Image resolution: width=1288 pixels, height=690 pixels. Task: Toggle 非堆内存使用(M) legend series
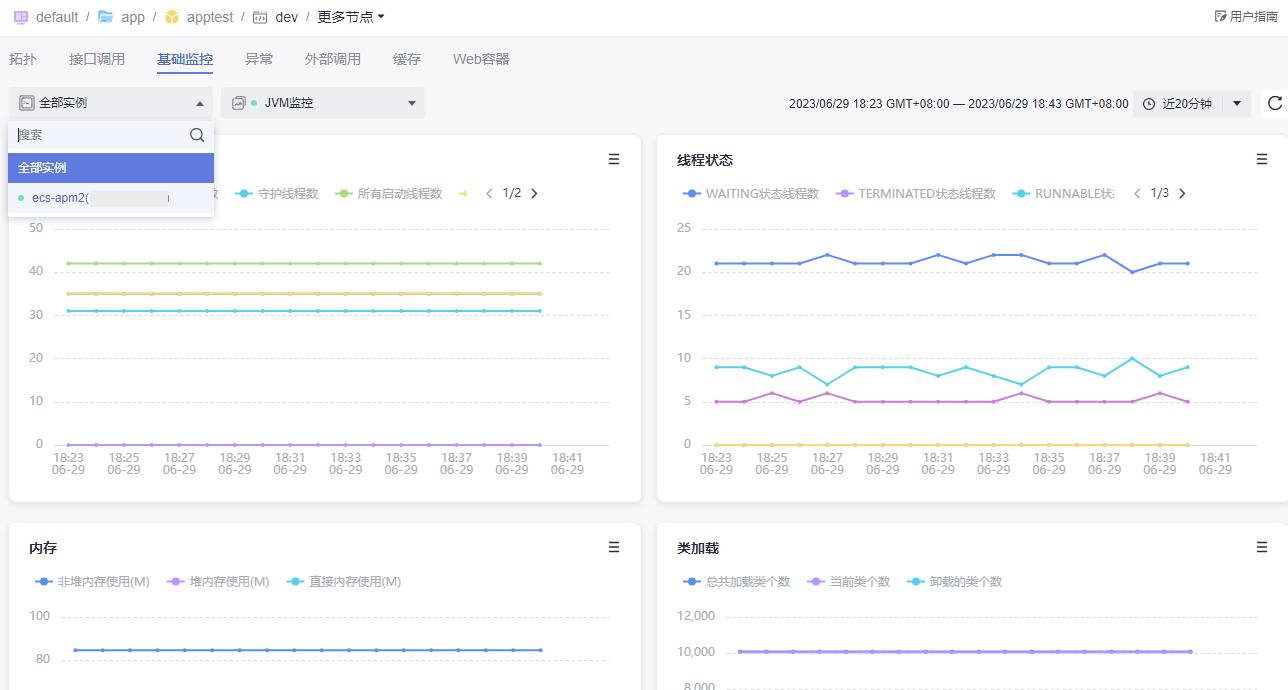click(x=92, y=582)
